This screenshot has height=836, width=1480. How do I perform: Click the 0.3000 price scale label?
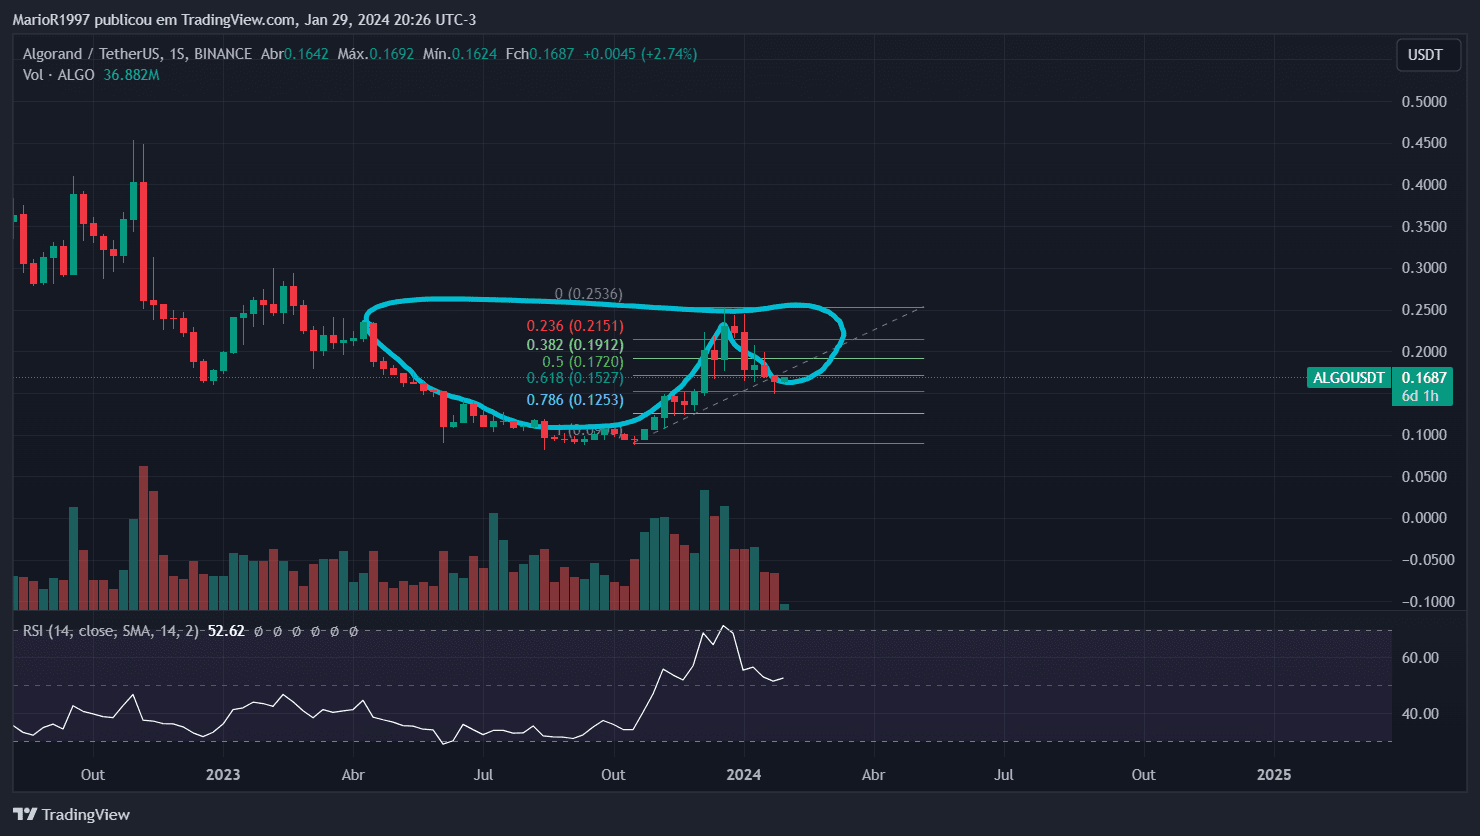coord(1424,268)
